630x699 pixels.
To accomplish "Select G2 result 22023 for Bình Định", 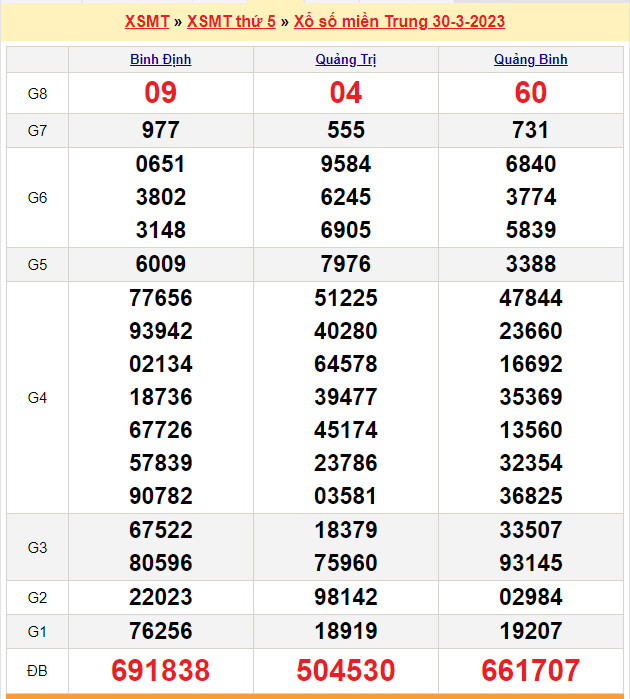I will (x=160, y=597).
